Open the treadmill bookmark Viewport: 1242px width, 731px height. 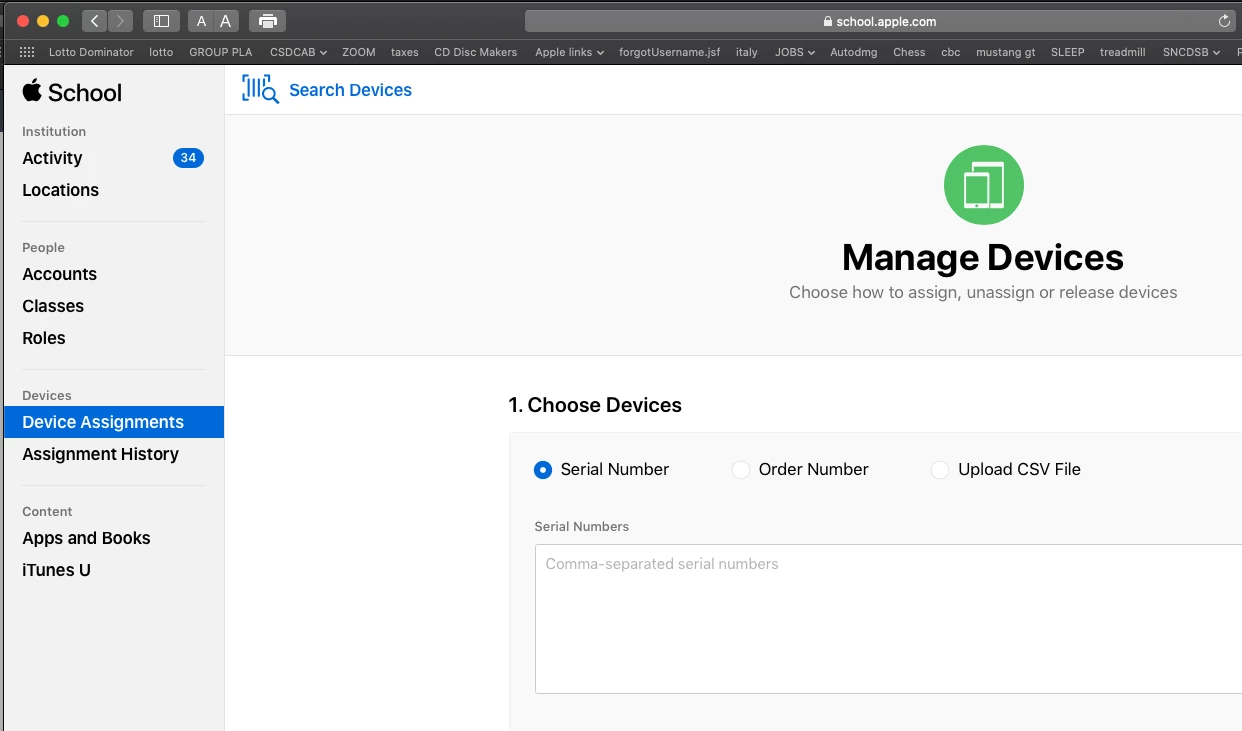[x=1123, y=52]
